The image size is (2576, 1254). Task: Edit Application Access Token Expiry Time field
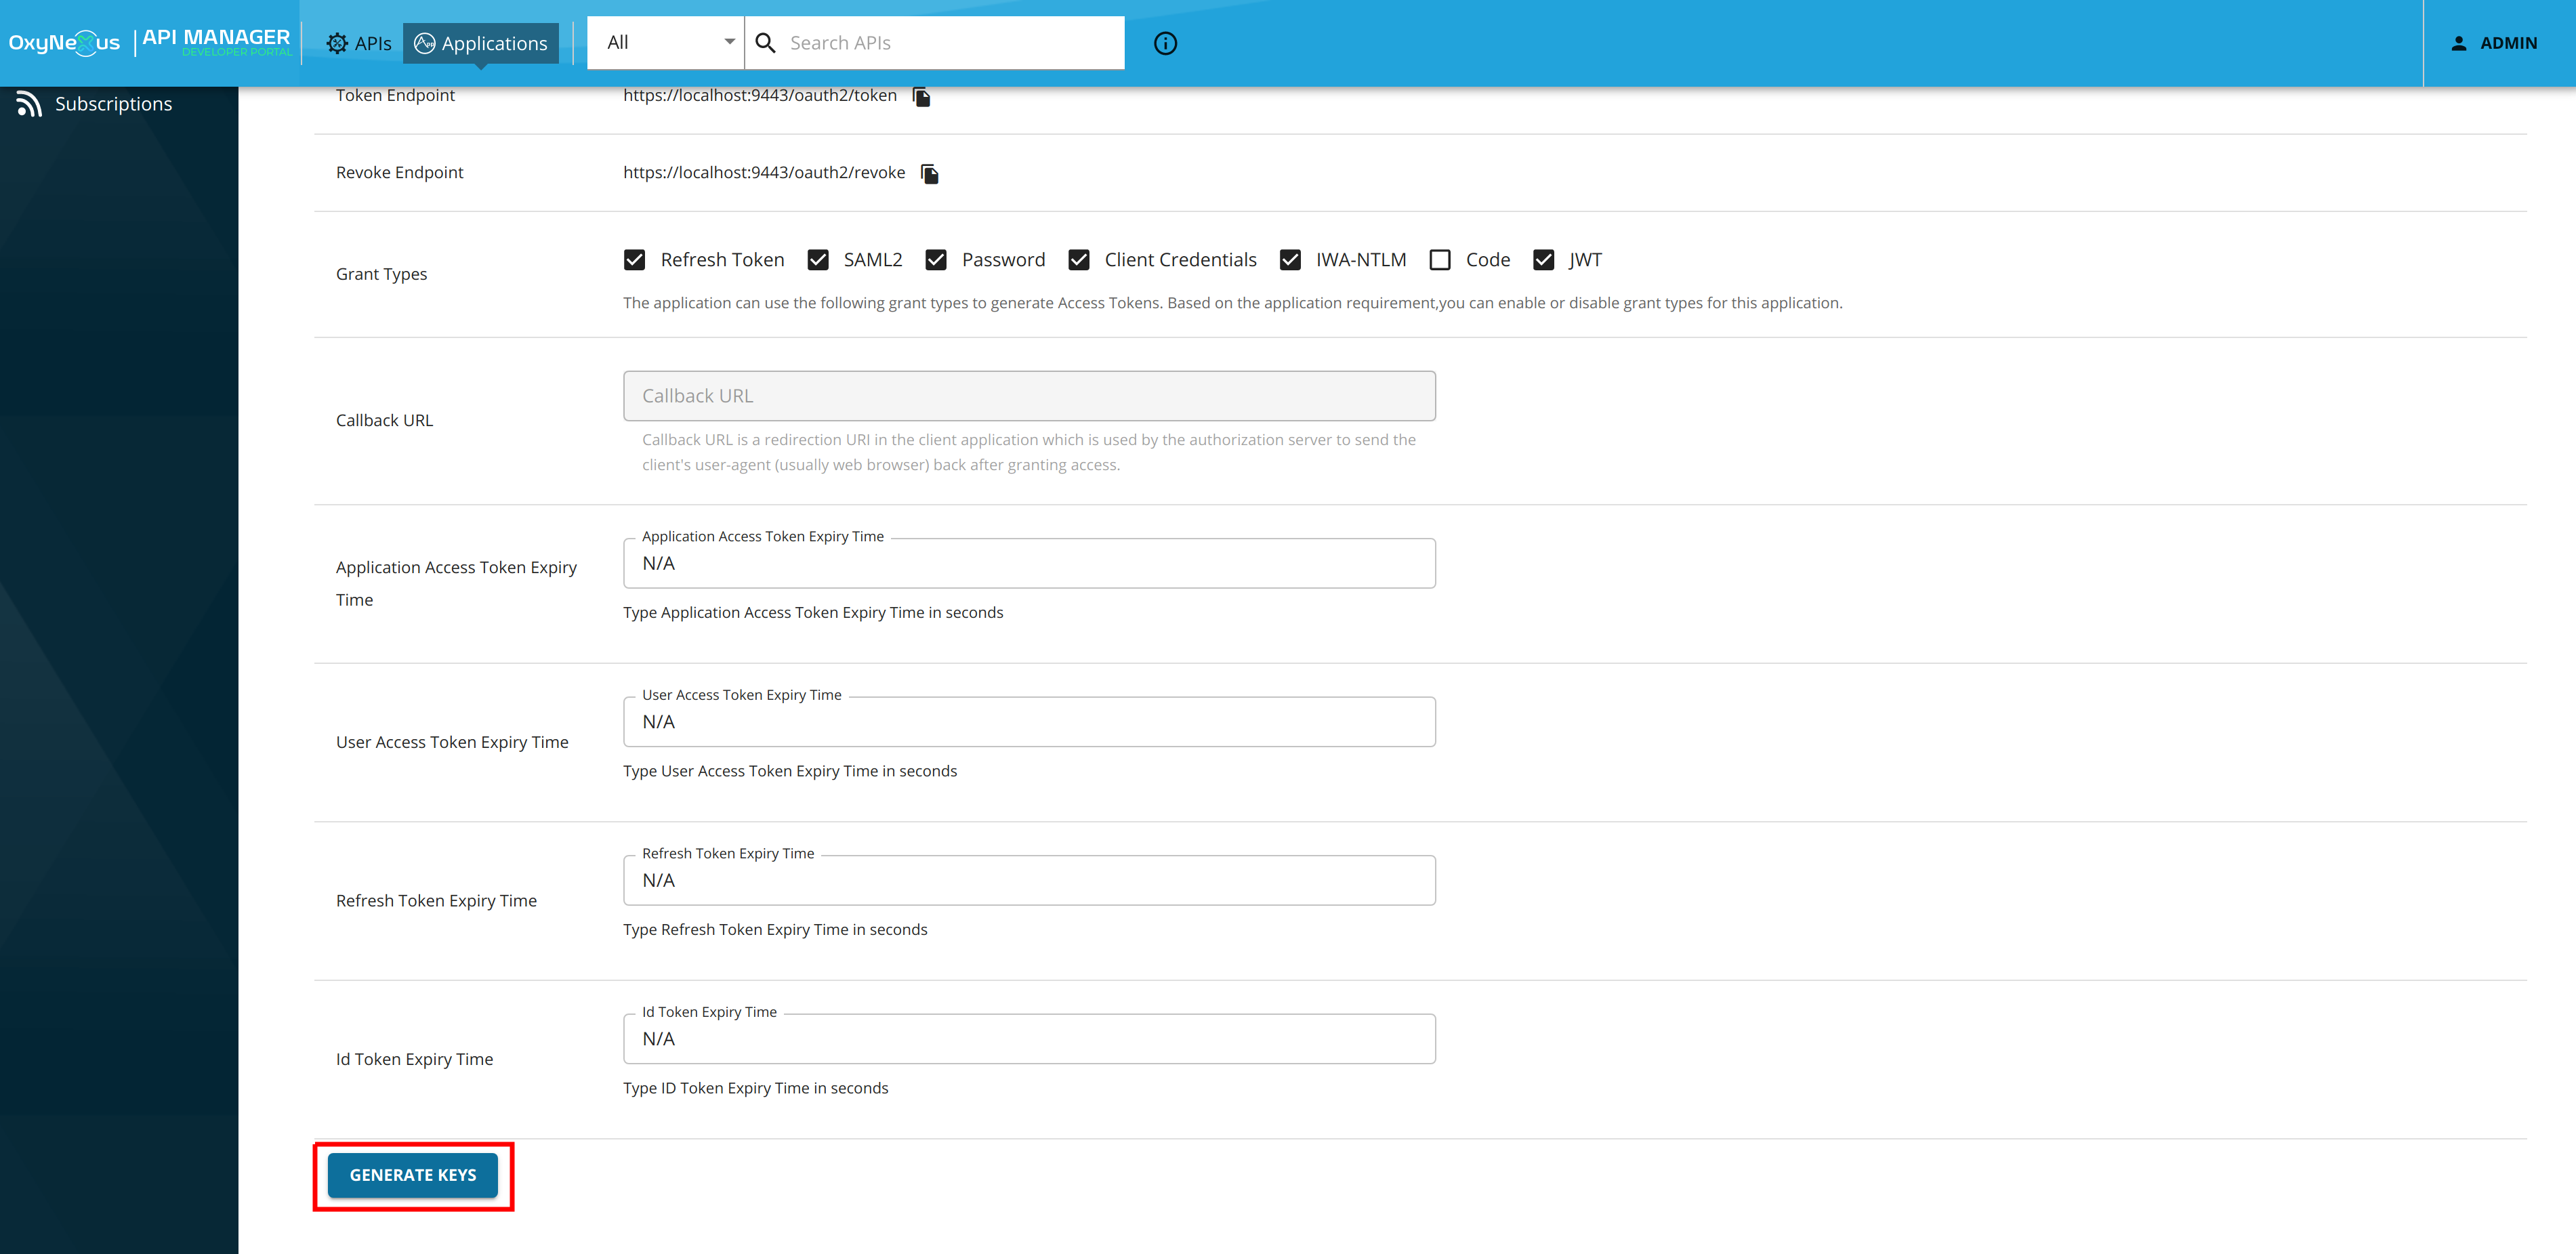(1029, 563)
